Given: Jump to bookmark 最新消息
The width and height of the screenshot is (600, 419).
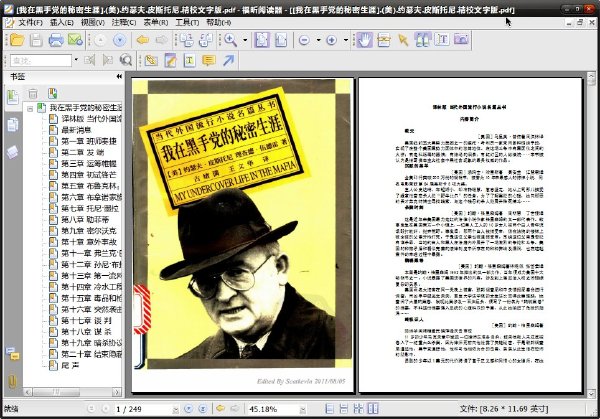Looking at the screenshot, I should click(77, 130).
